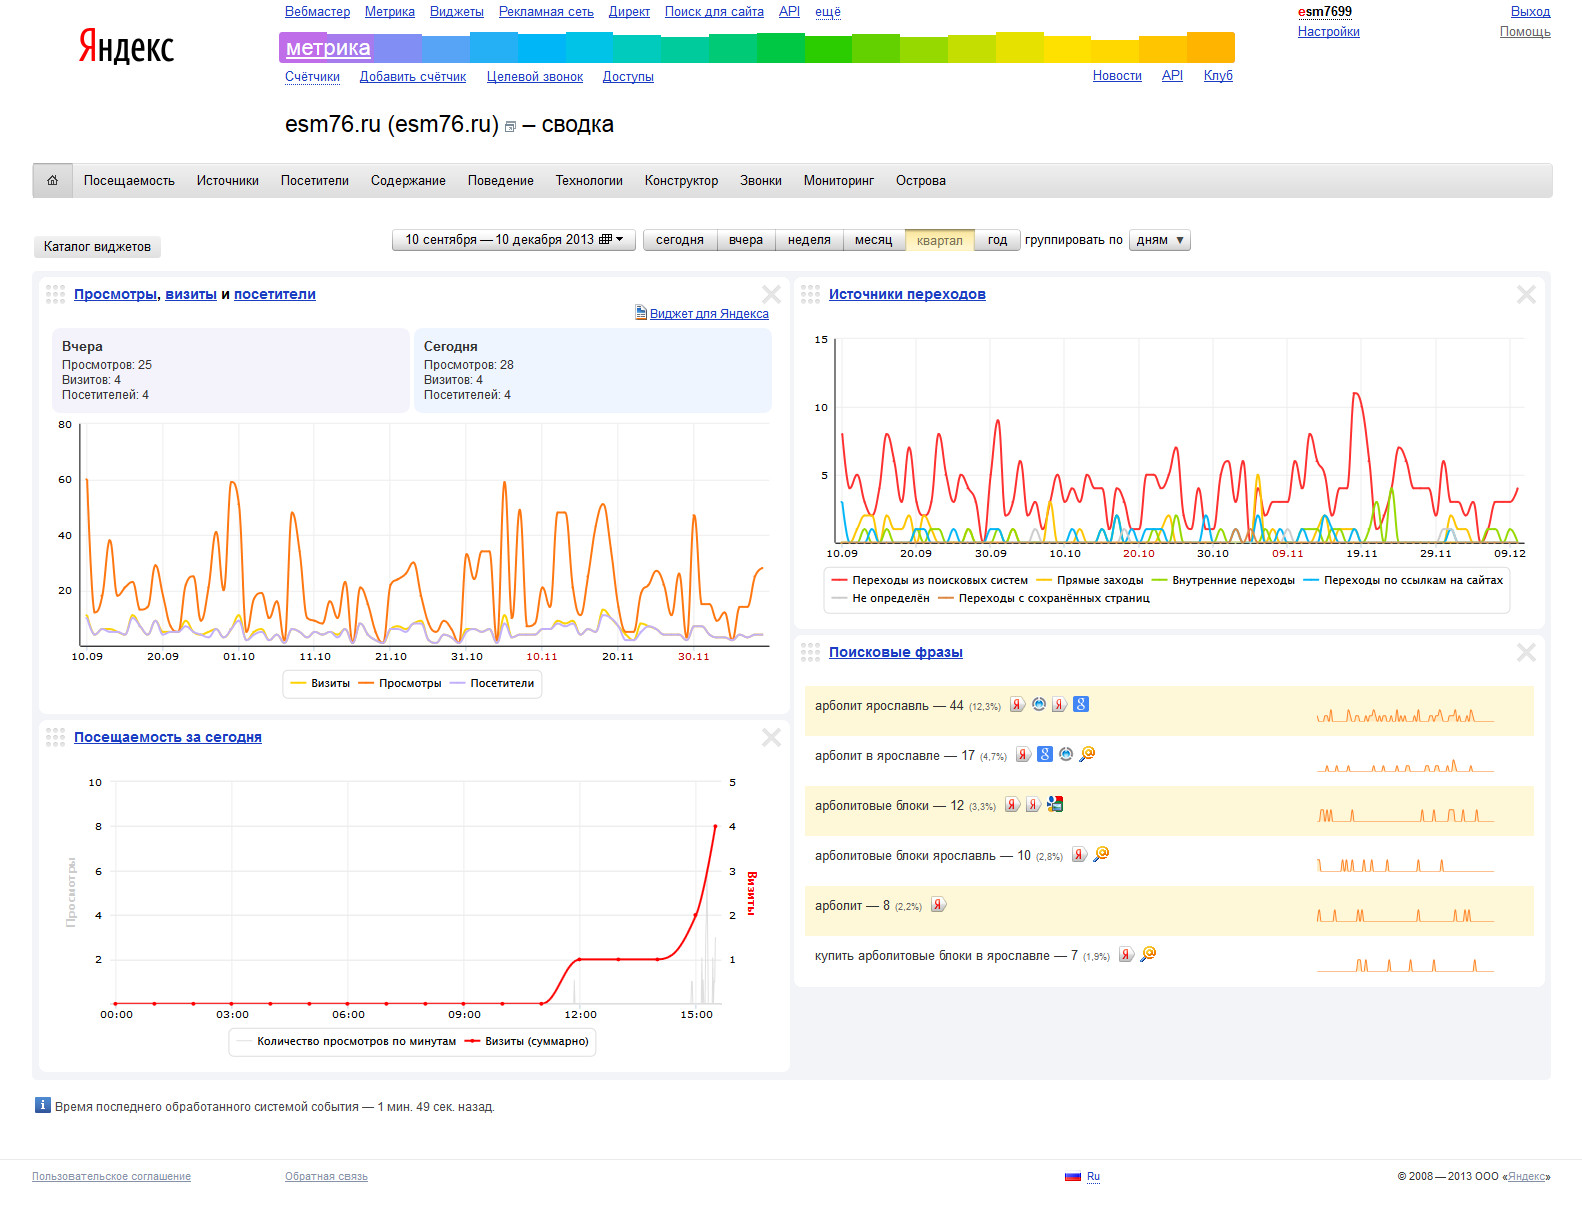The height and width of the screenshot is (1209, 1582).
Task: Click the Google Images icon beside 'арболитовые блоки'
Action: pyautogui.click(x=1055, y=804)
